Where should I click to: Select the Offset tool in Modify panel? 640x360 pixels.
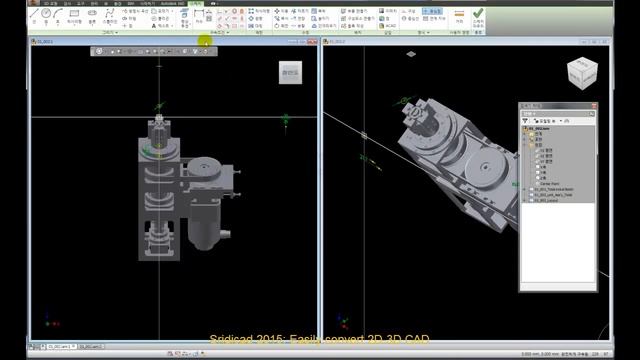point(324,26)
